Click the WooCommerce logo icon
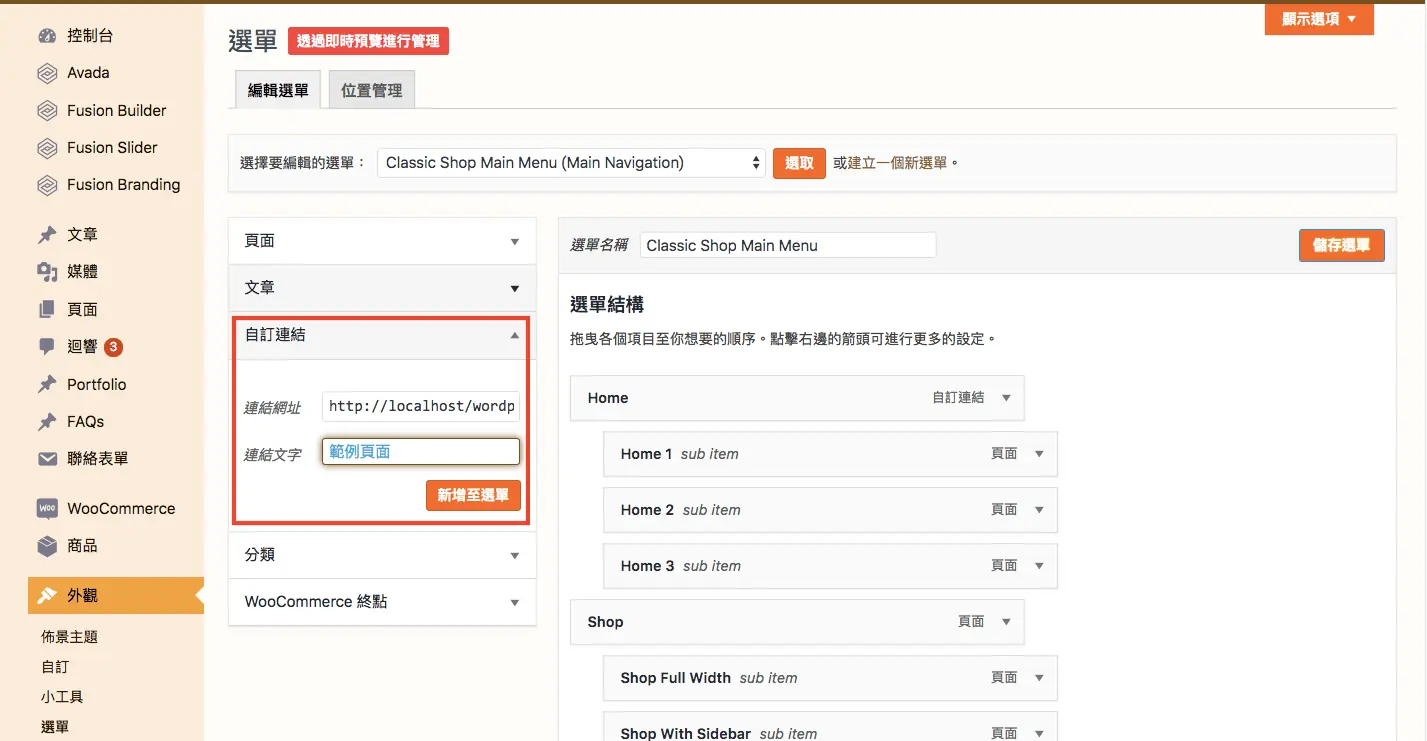This screenshot has height=741, width=1427. 47,509
